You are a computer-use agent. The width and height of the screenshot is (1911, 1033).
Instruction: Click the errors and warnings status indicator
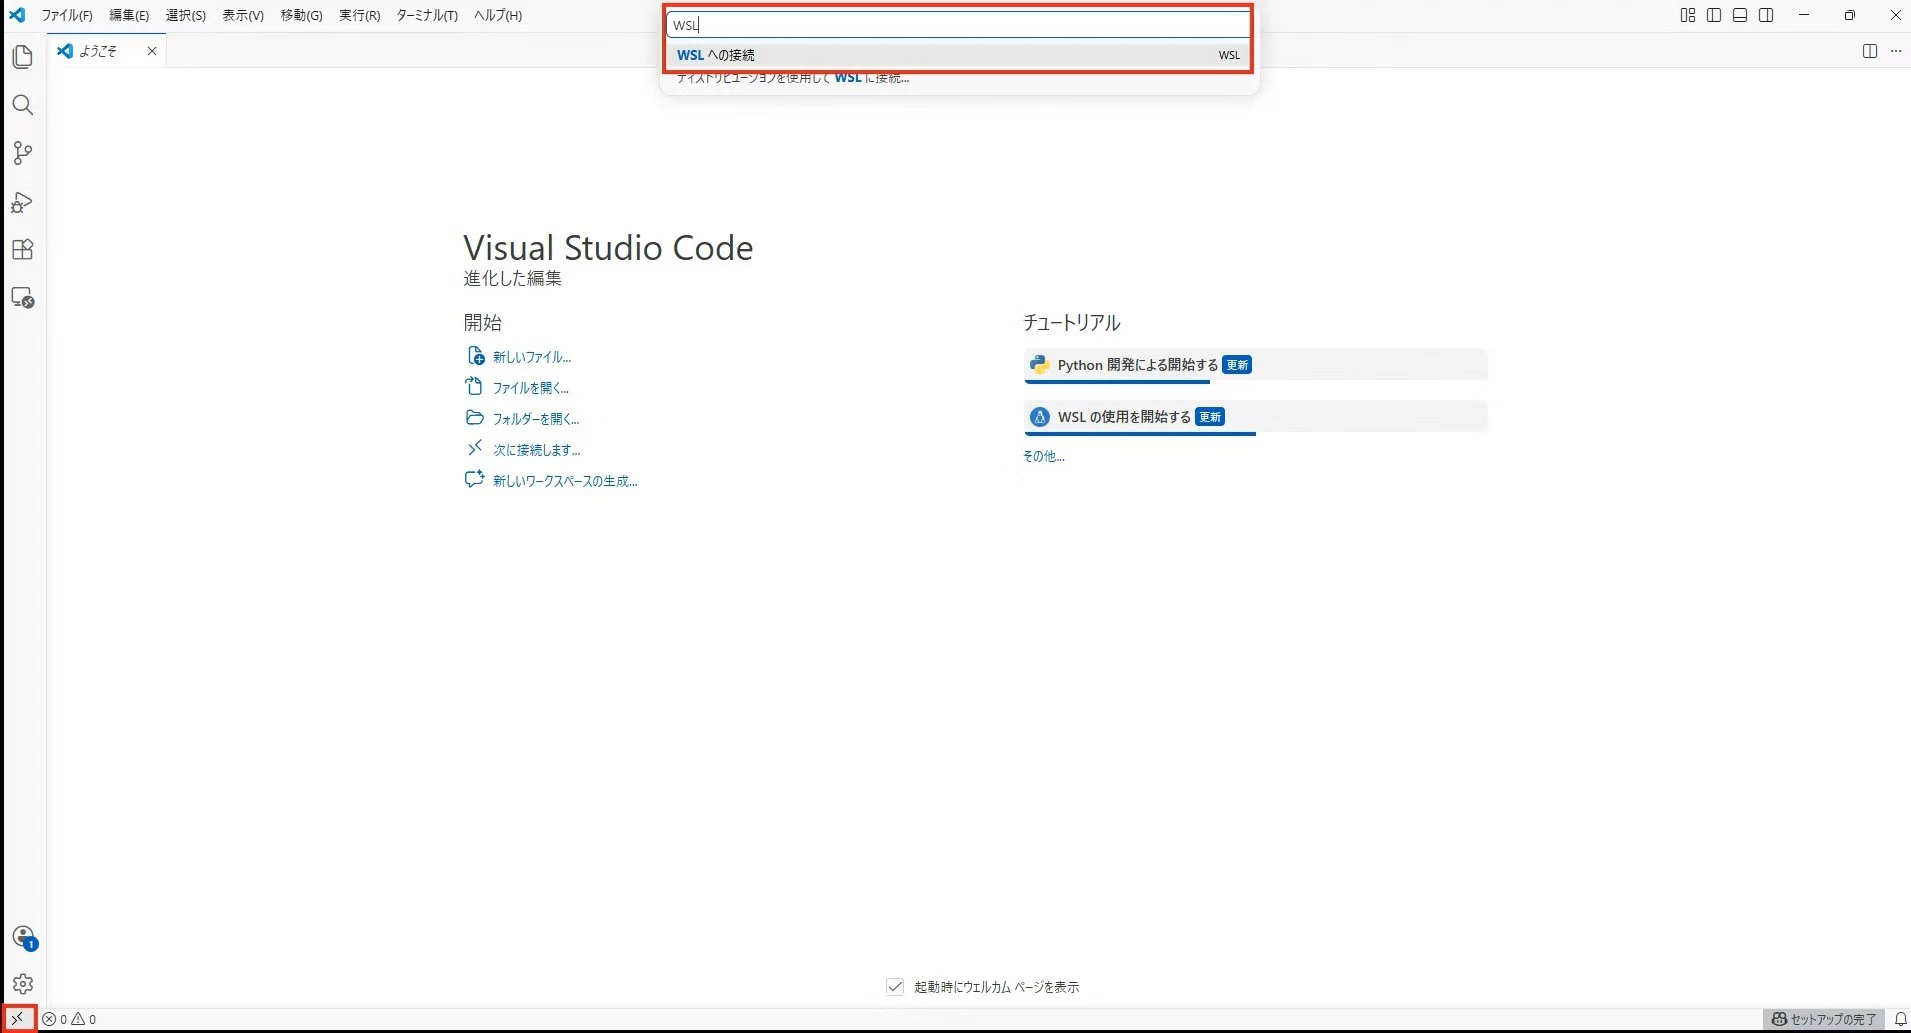[70, 1019]
